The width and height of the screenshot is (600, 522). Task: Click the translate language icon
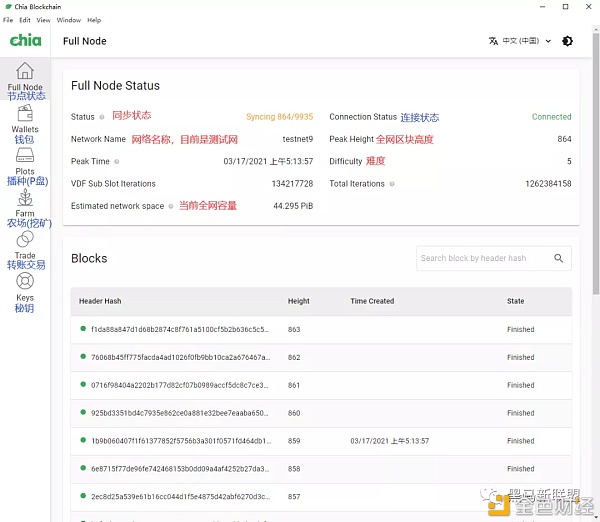(493, 41)
